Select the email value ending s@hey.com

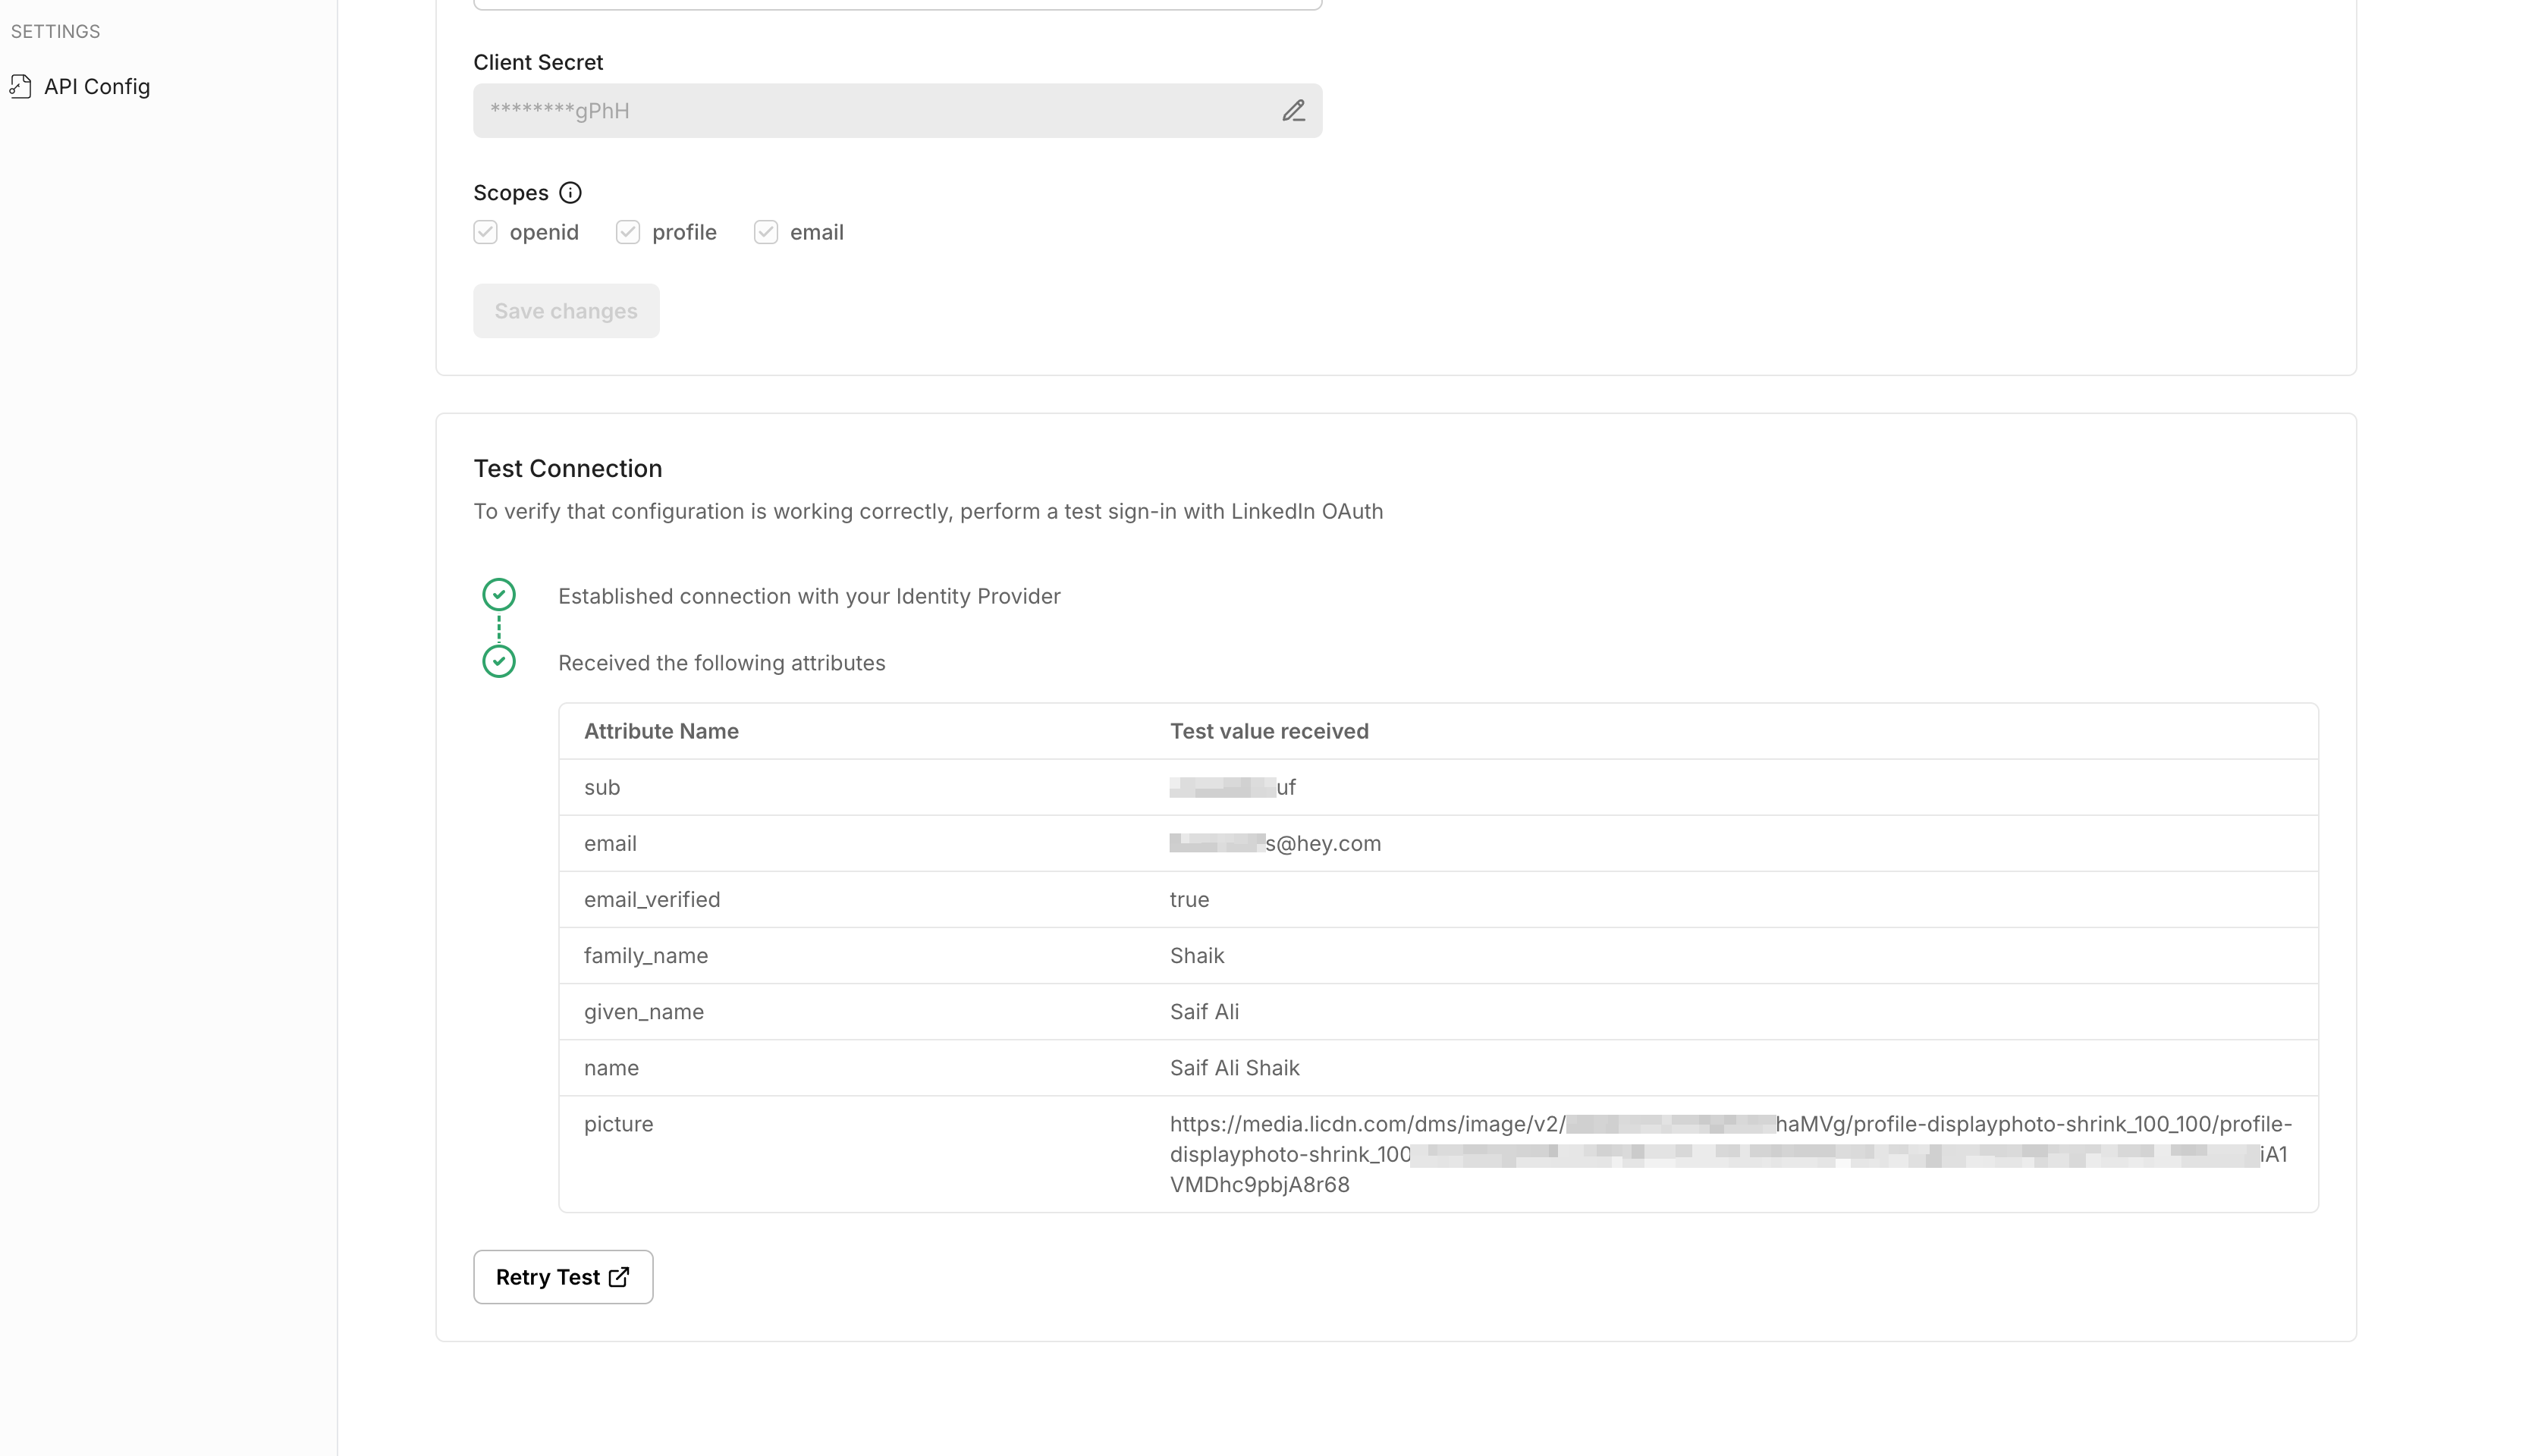pyautogui.click(x=1275, y=844)
